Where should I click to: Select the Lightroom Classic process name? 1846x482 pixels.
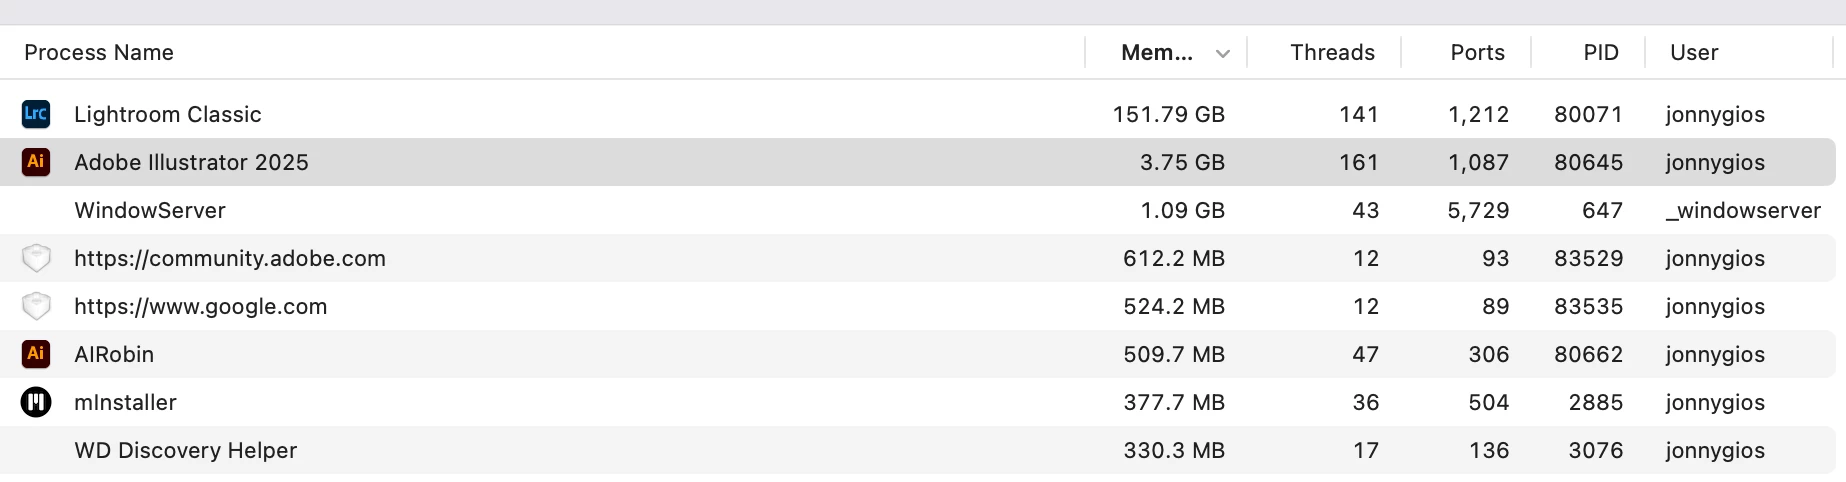pyautogui.click(x=168, y=114)
